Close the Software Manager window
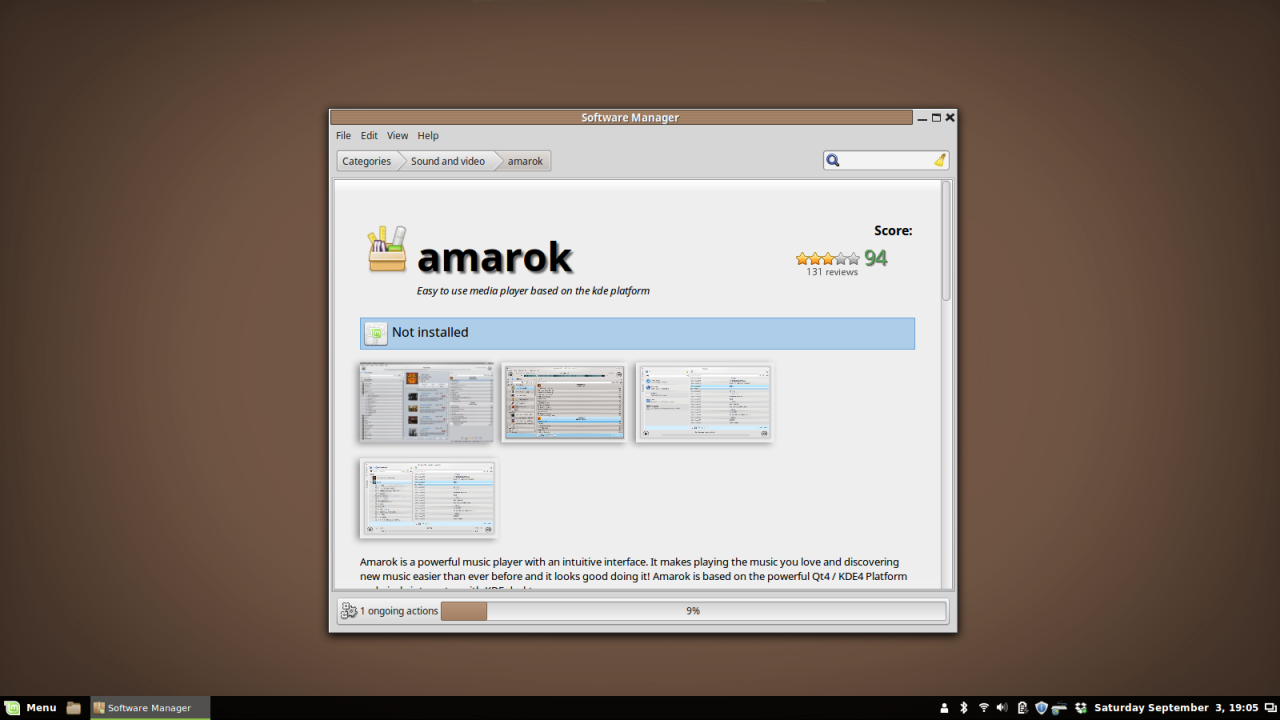 950,118
